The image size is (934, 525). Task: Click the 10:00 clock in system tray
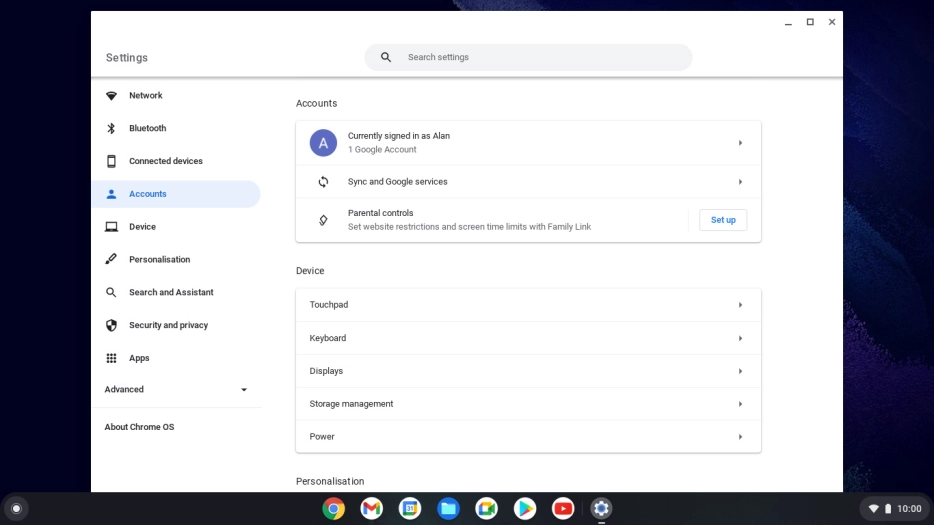[909, 508]
